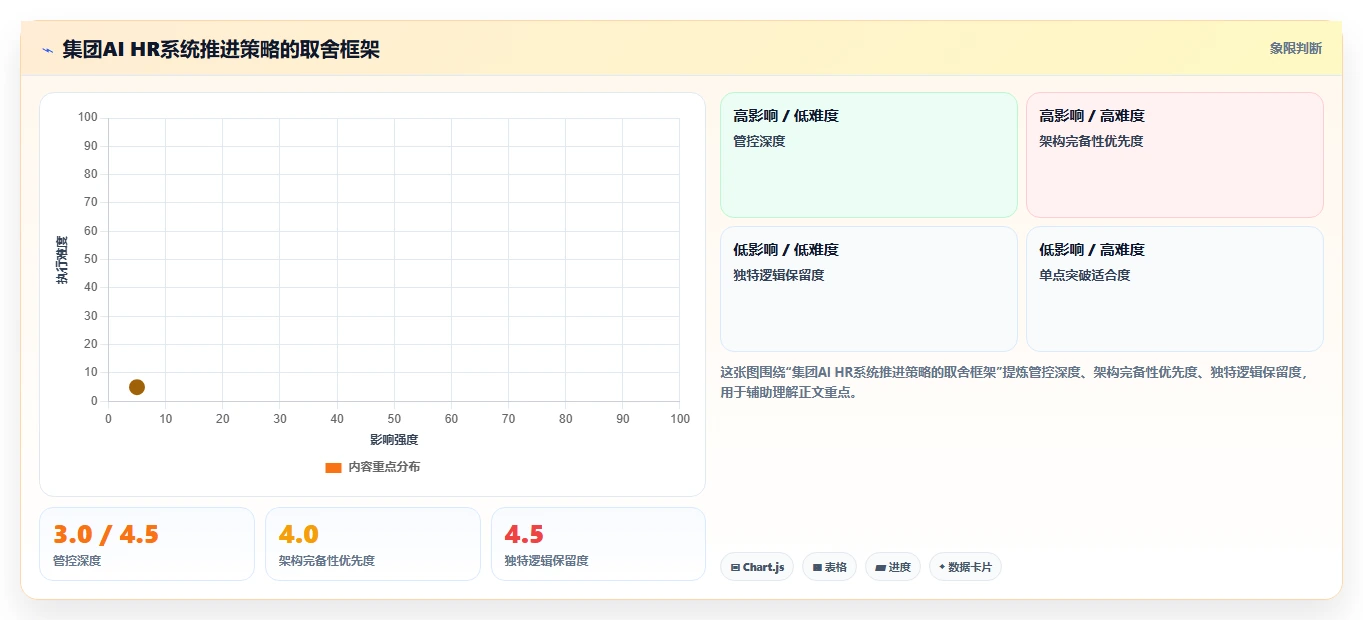
Task: Click the sparkle icon in 数据卡片 chip
Action: tap(942, 567)
